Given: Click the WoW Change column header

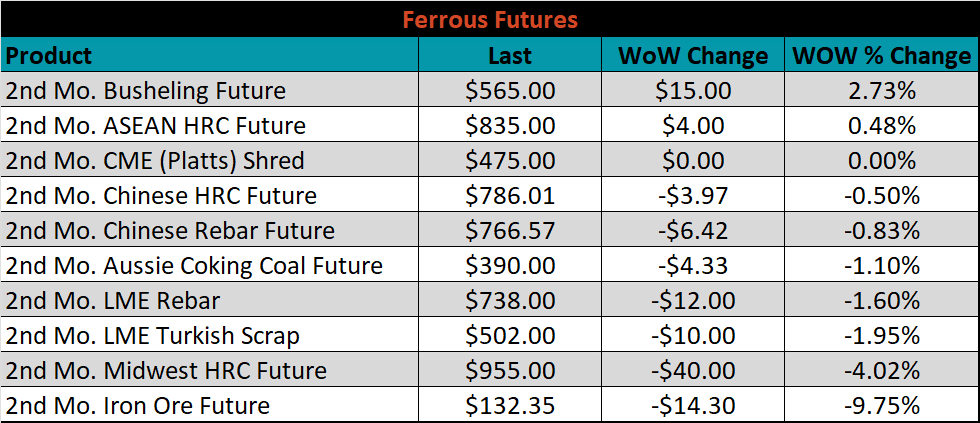Looking at the screenshot, I should point(692,55).
